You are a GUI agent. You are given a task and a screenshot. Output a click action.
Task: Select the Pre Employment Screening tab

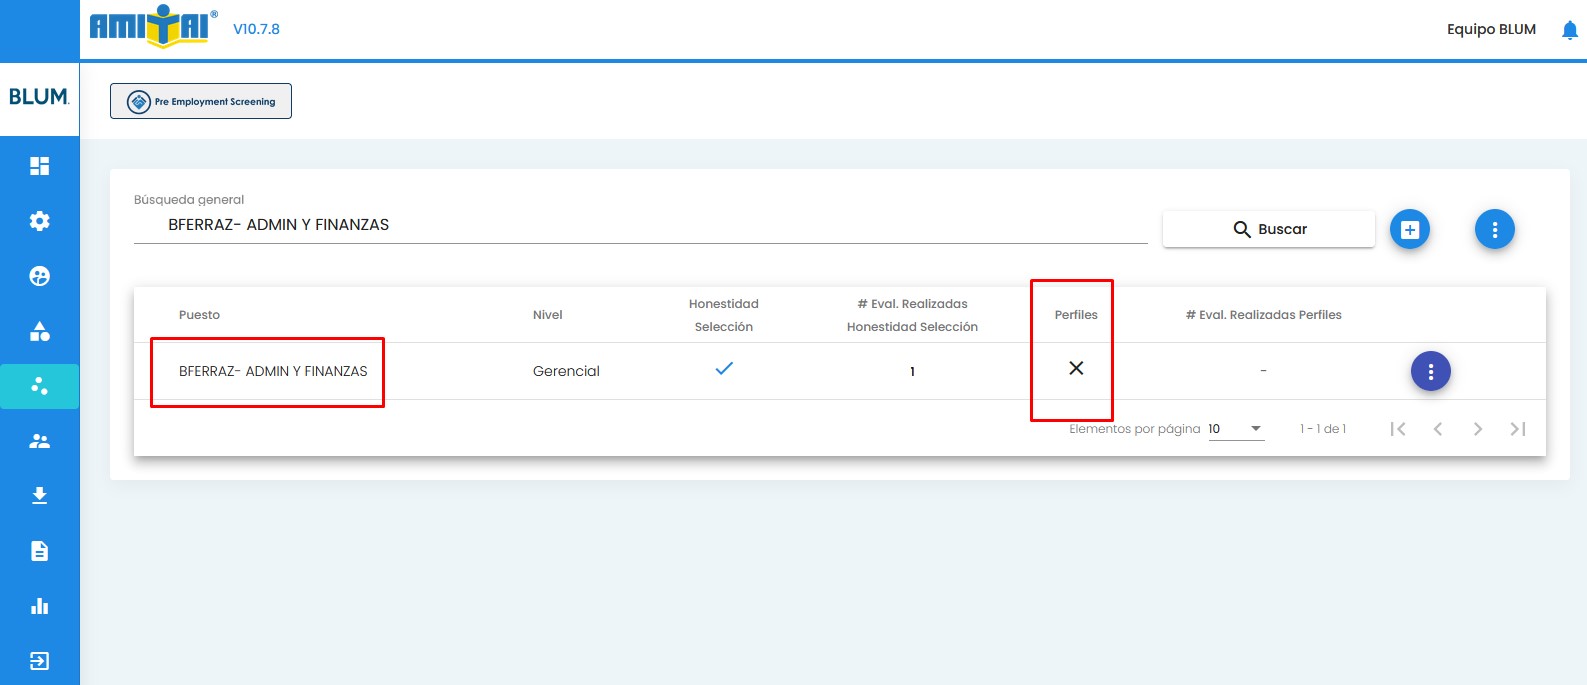[201, 101]
